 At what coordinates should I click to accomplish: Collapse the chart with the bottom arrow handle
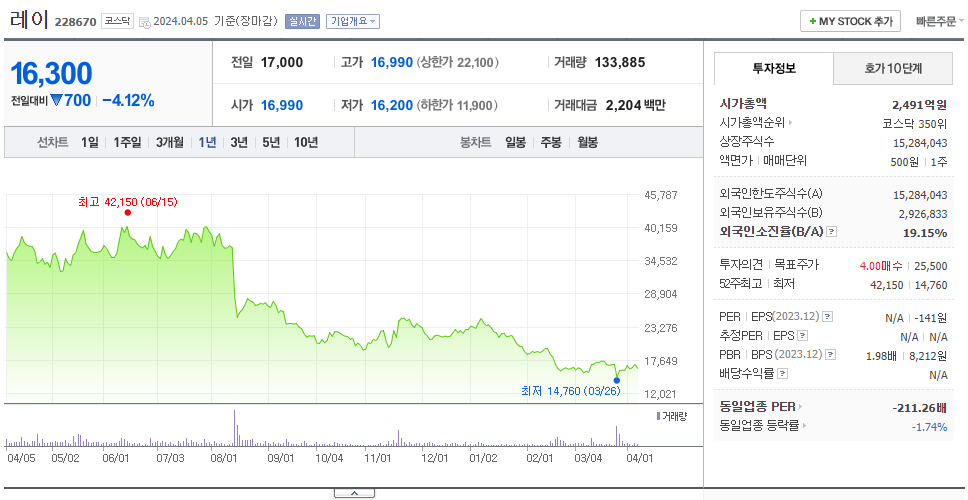(354, 493)
